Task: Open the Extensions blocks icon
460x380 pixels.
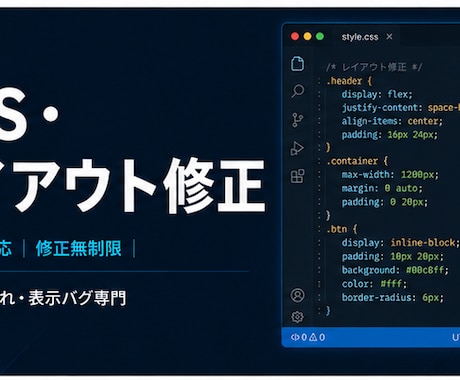Action: (x=297, y=176)
